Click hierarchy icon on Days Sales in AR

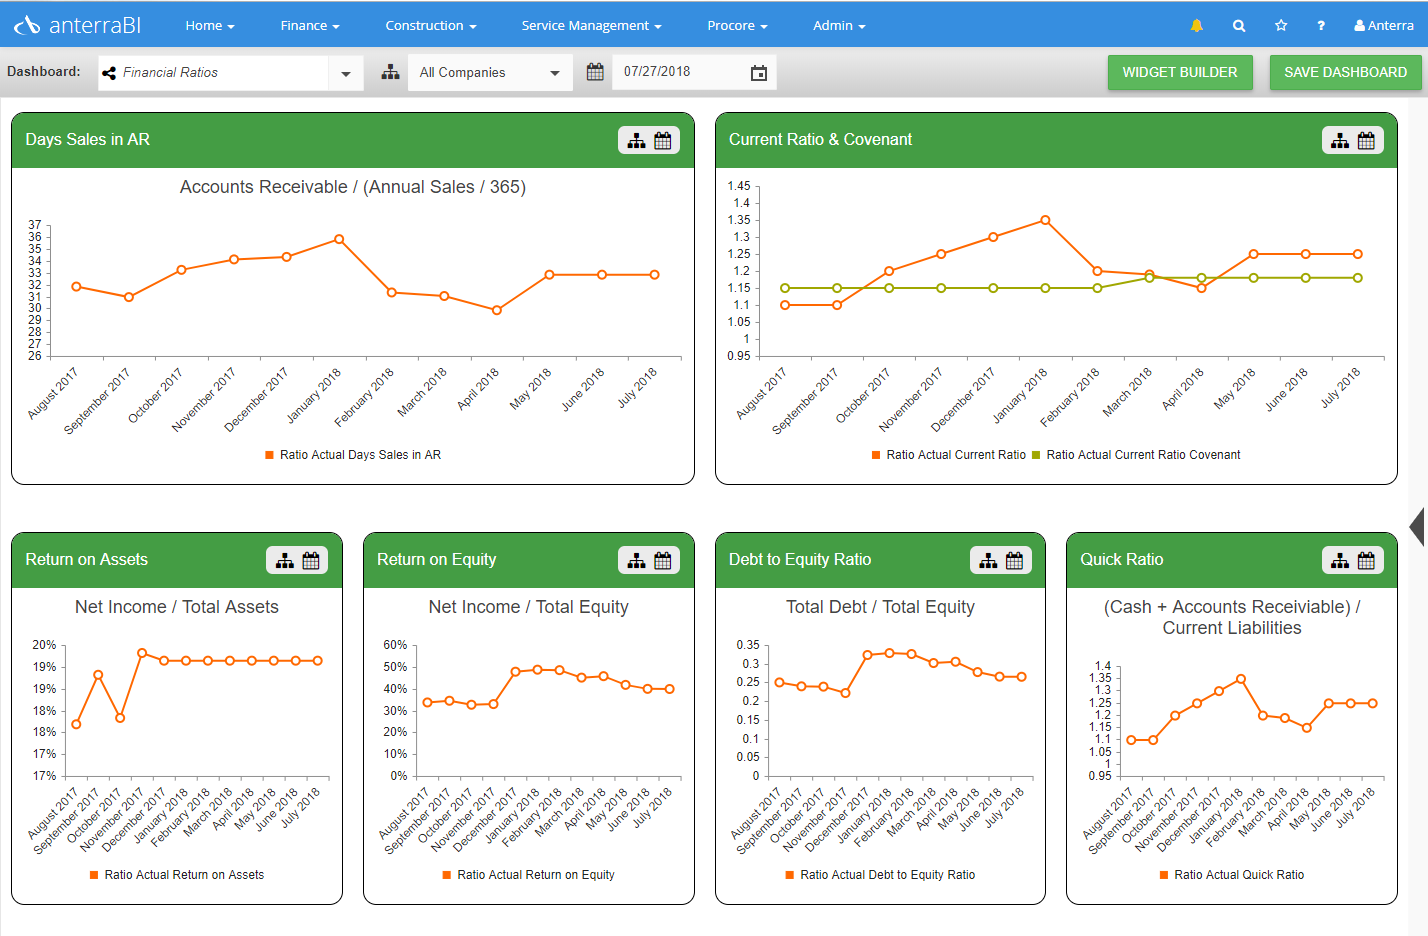point(636,141)
